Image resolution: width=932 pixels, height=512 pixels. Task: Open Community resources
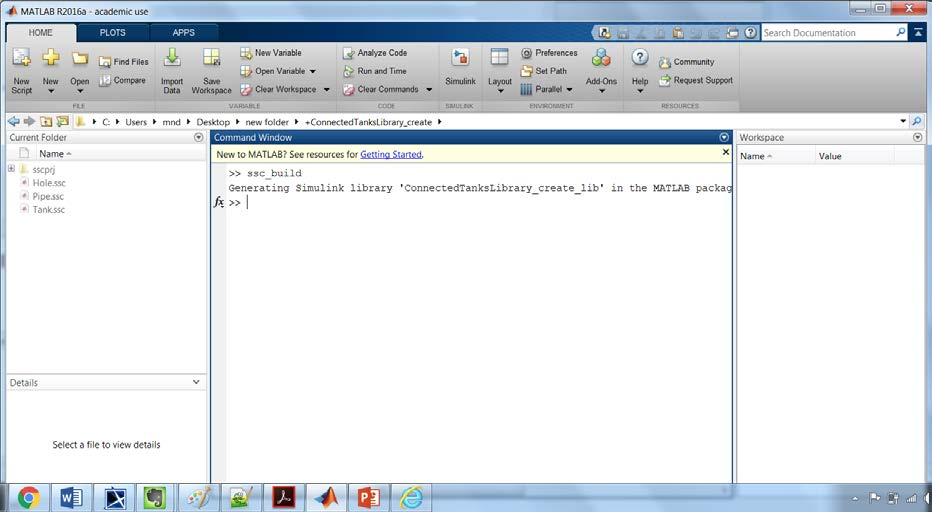(x=687, y=62)
